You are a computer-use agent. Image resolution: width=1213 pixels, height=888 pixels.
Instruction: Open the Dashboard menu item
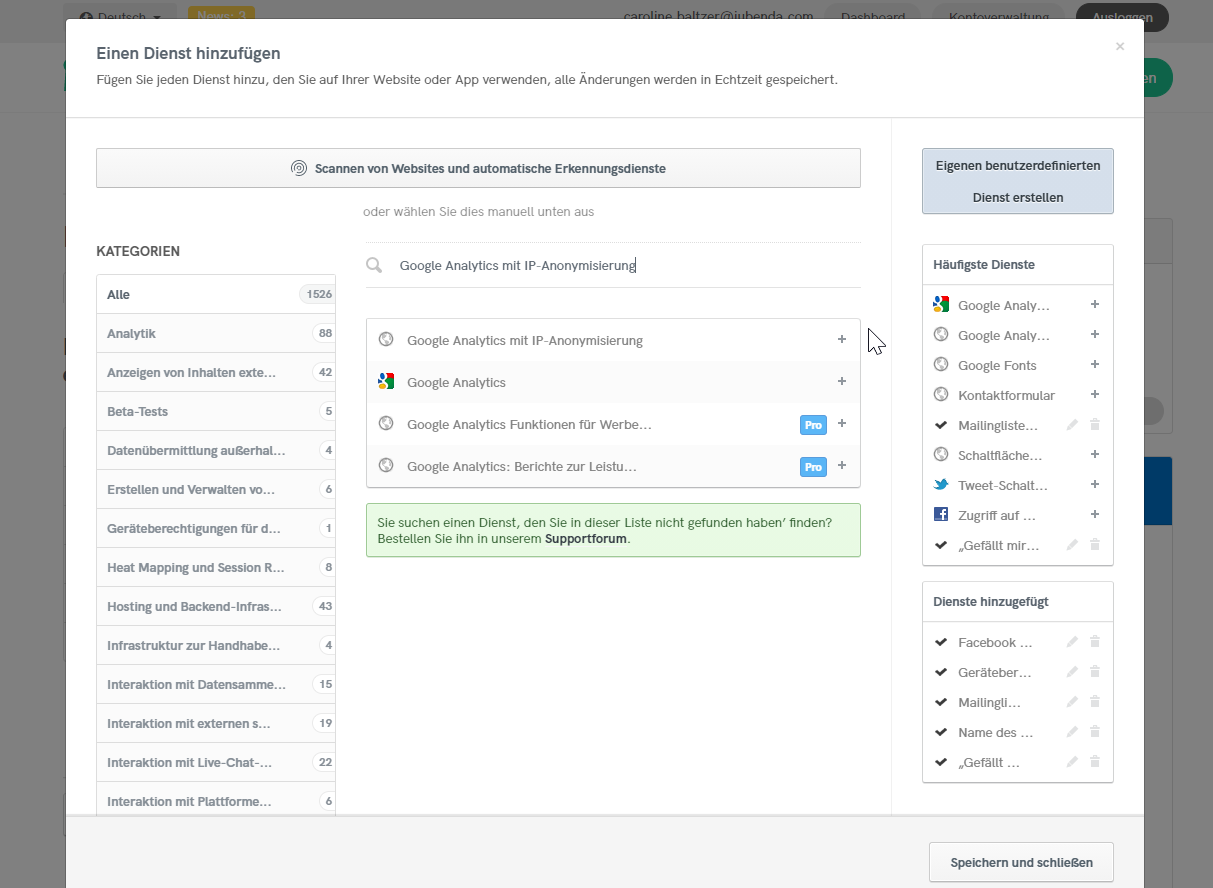872,16
